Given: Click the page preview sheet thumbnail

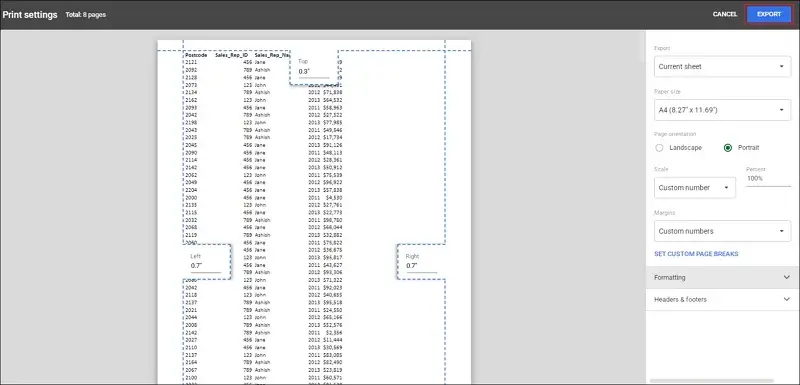Looking at the screenshot, I should 314,212.
